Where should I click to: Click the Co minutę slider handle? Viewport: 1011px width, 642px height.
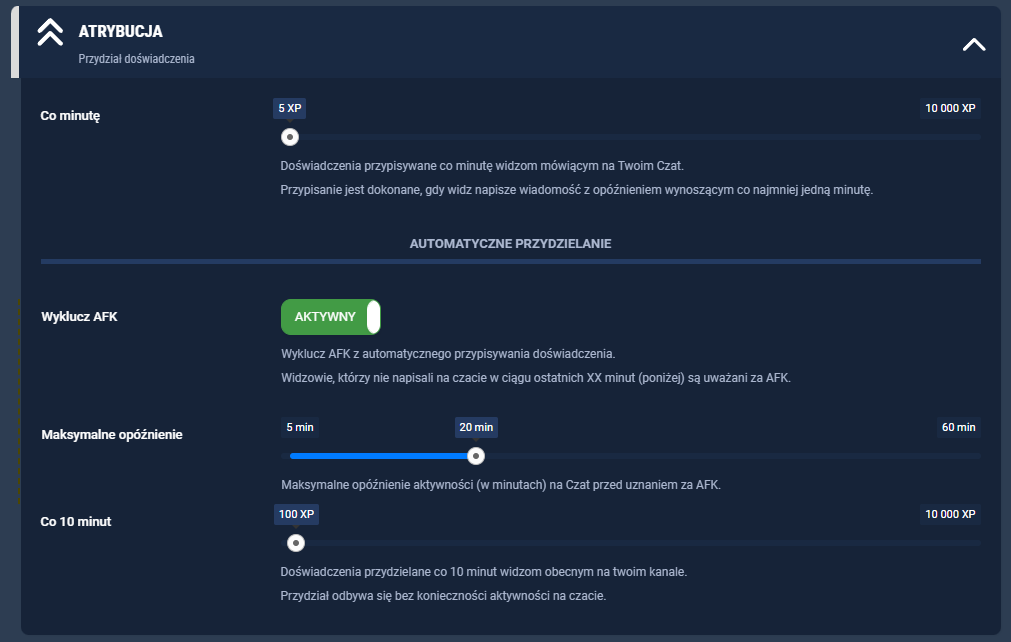tap(290, 137)
